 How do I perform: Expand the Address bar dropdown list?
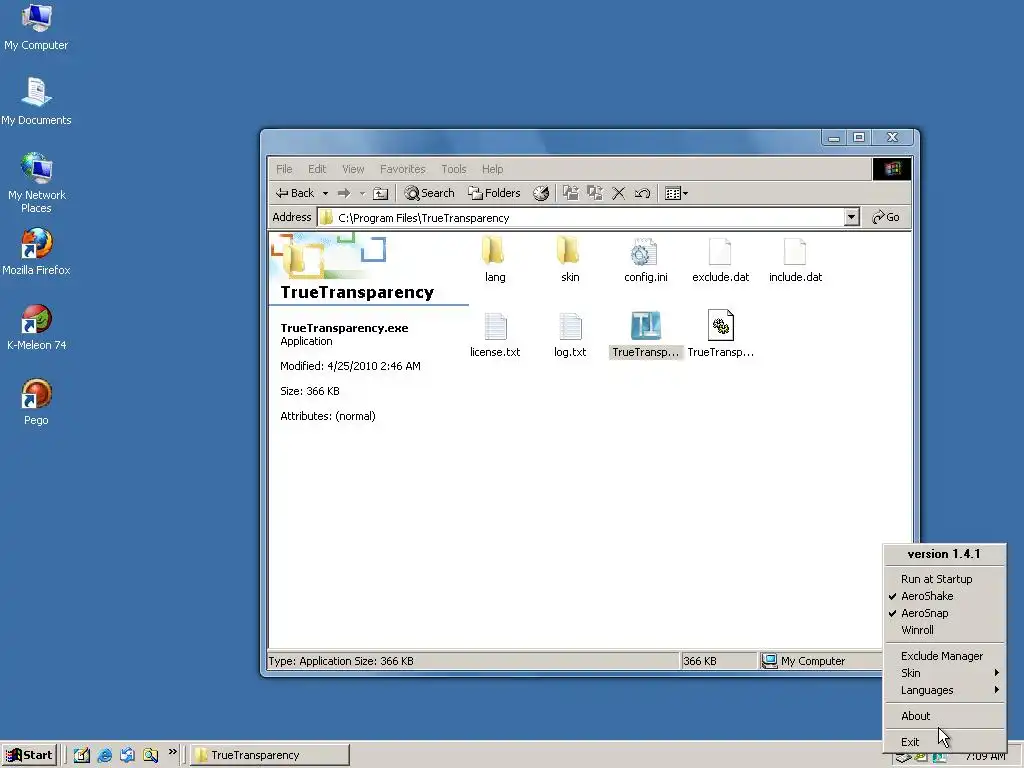click(851, 217)
